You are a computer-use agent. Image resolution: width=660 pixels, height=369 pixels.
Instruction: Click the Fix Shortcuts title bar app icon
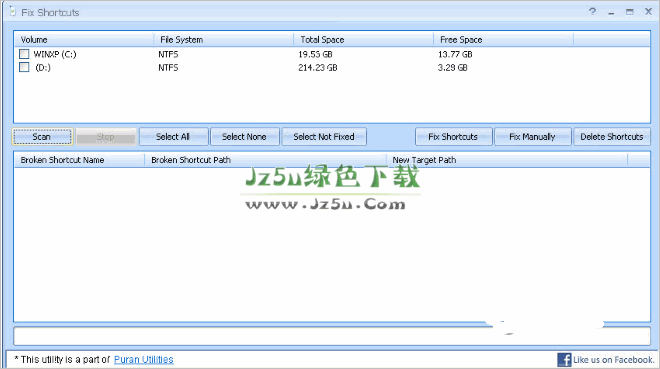[13, 12]
